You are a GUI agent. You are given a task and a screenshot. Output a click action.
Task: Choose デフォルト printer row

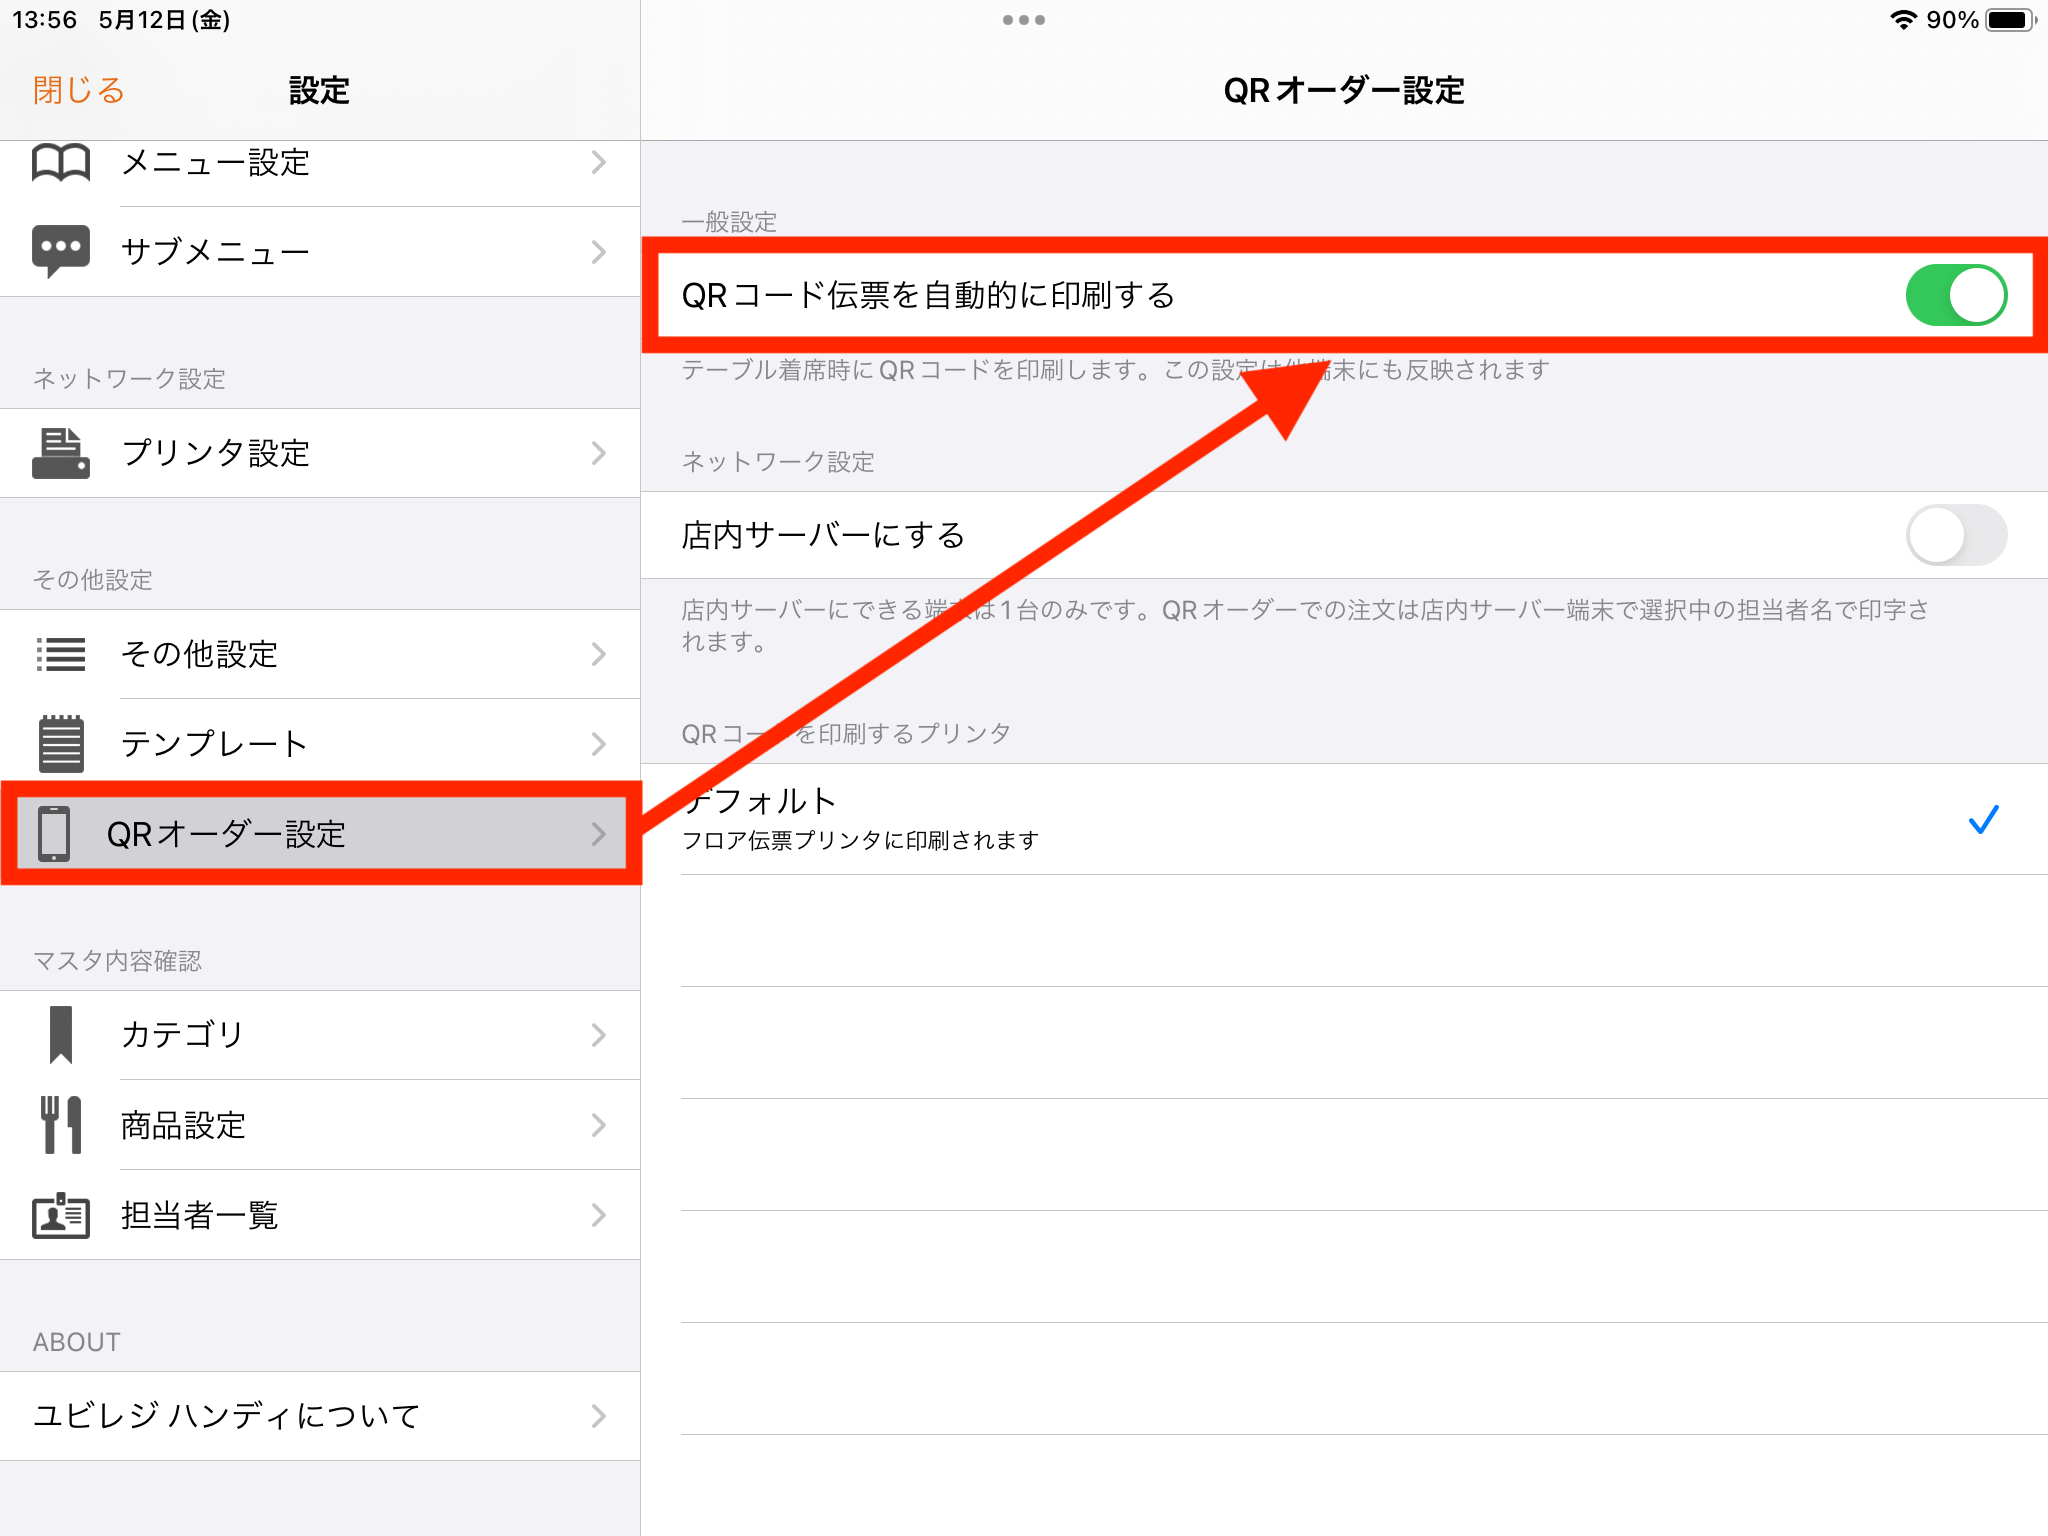tap(1344, 819)
